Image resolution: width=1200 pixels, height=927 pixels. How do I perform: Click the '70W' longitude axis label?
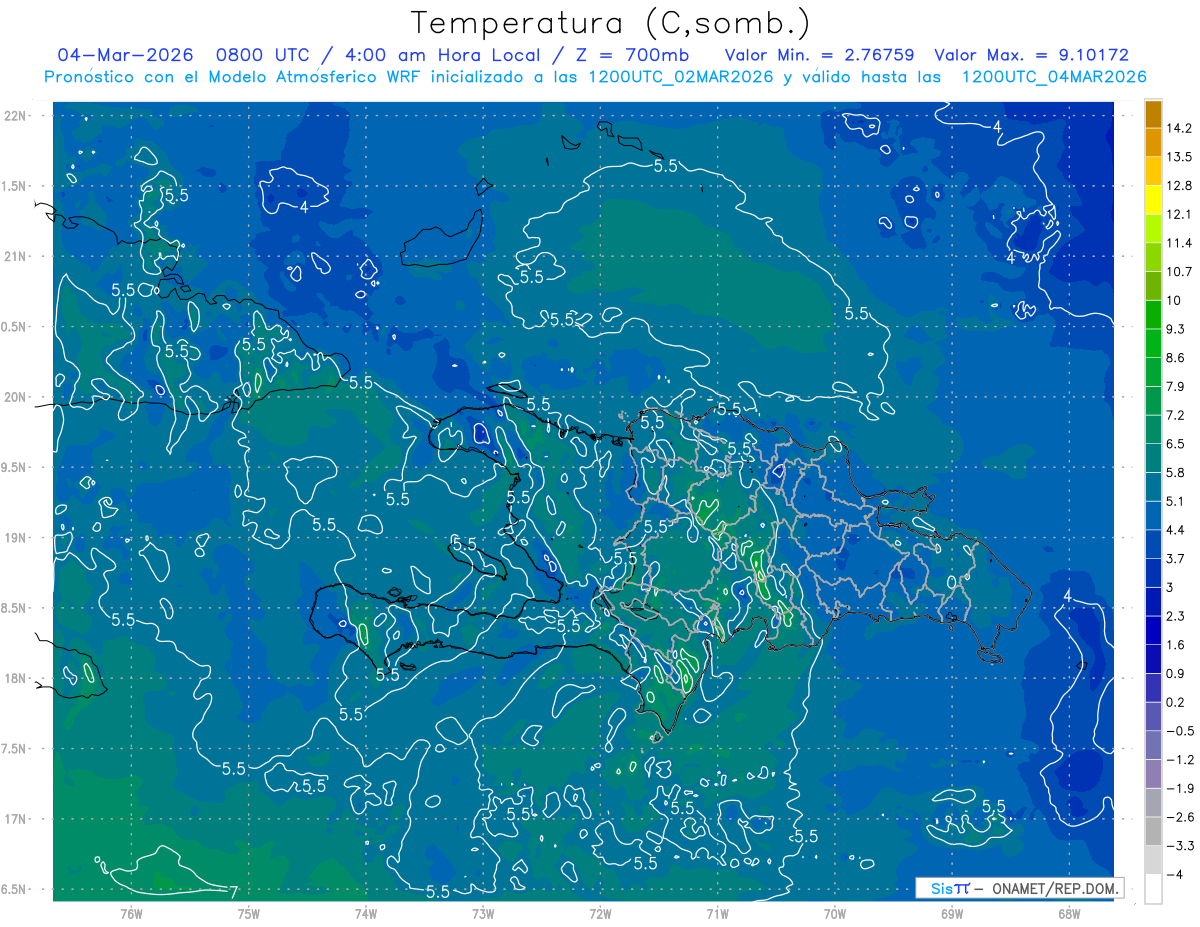[834, 913]
